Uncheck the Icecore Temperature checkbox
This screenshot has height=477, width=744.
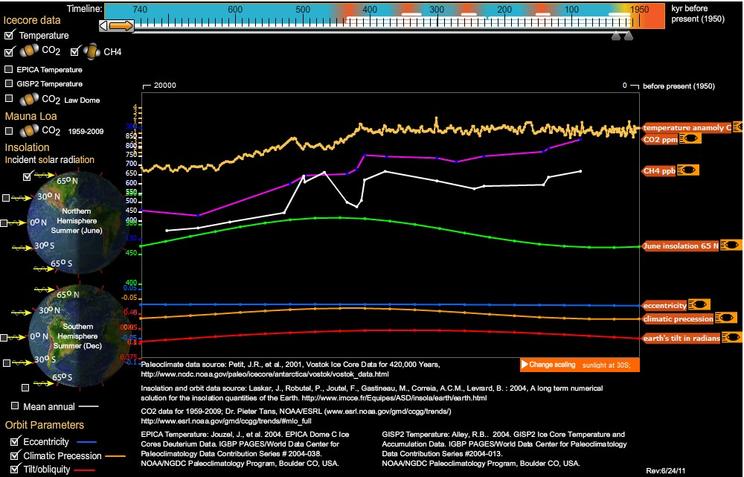coord(9,35)
